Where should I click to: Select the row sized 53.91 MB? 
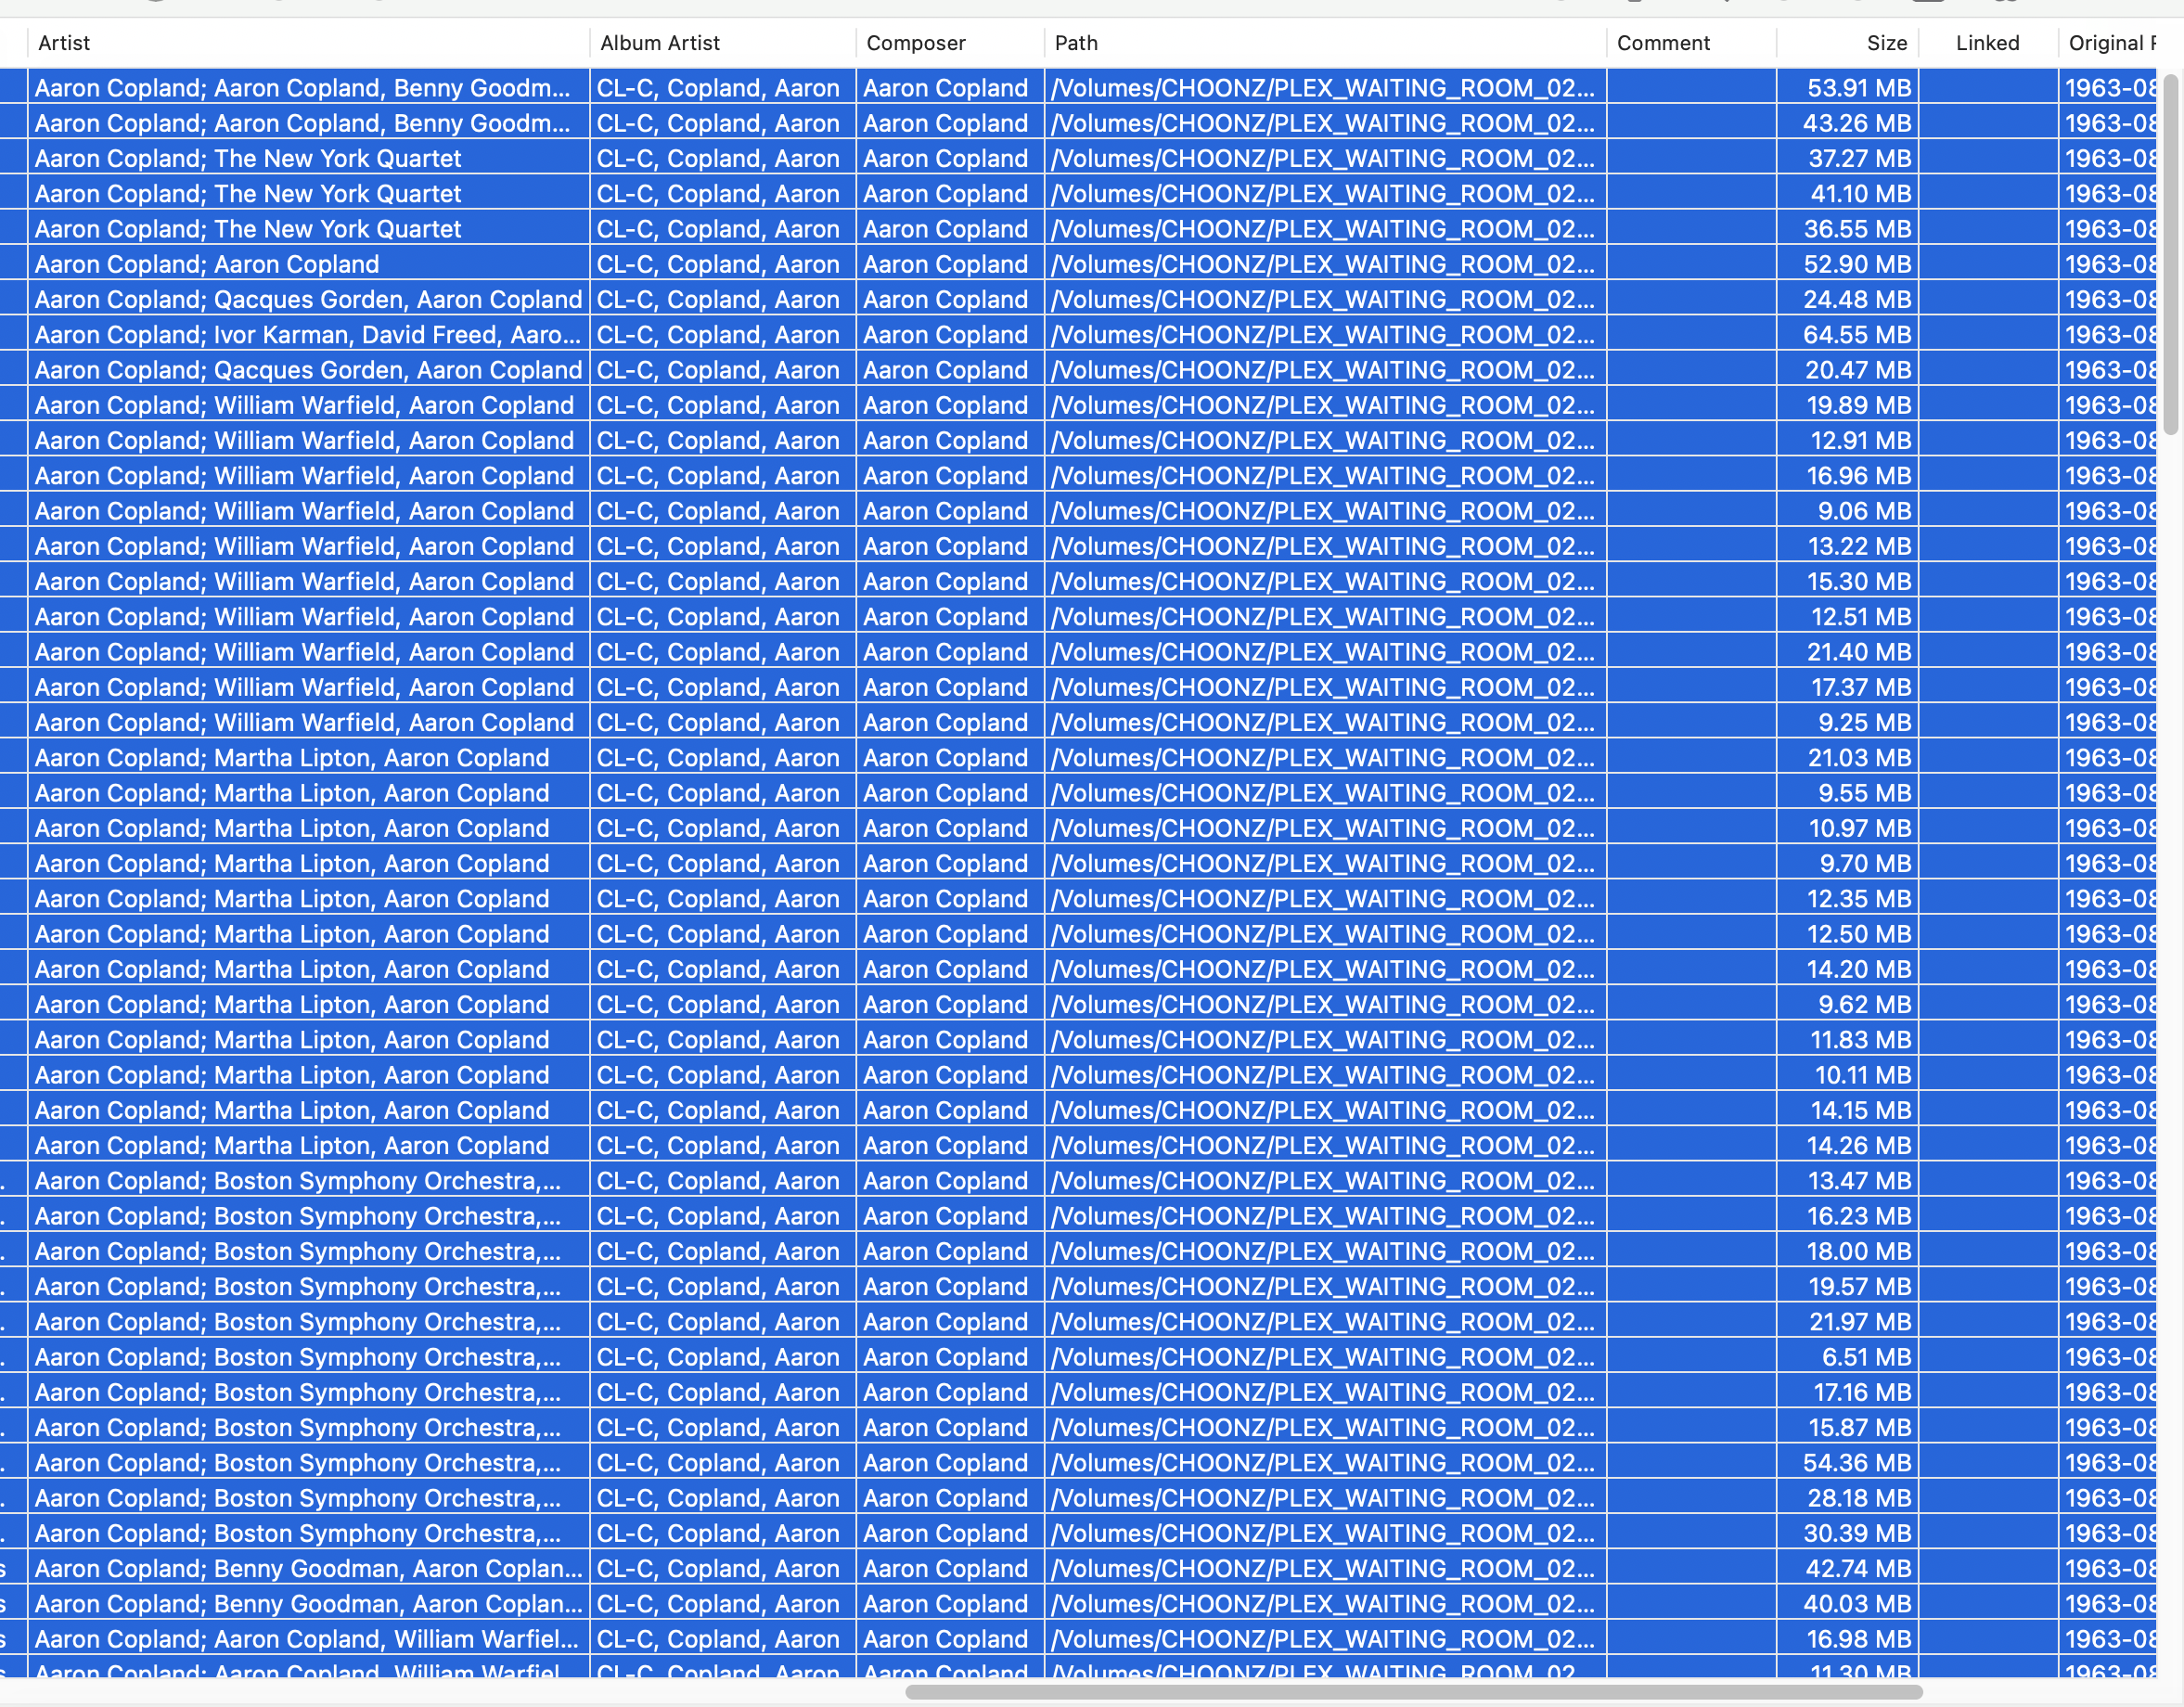(1858, 88)
